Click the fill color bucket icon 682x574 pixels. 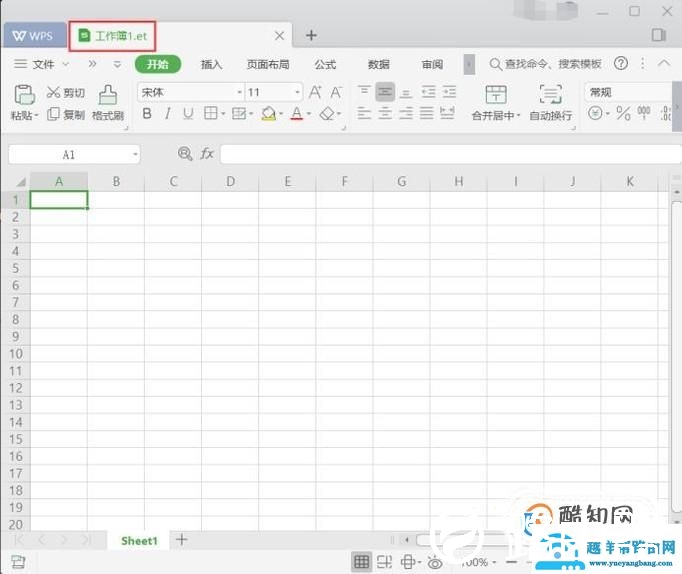click(269, 114)
